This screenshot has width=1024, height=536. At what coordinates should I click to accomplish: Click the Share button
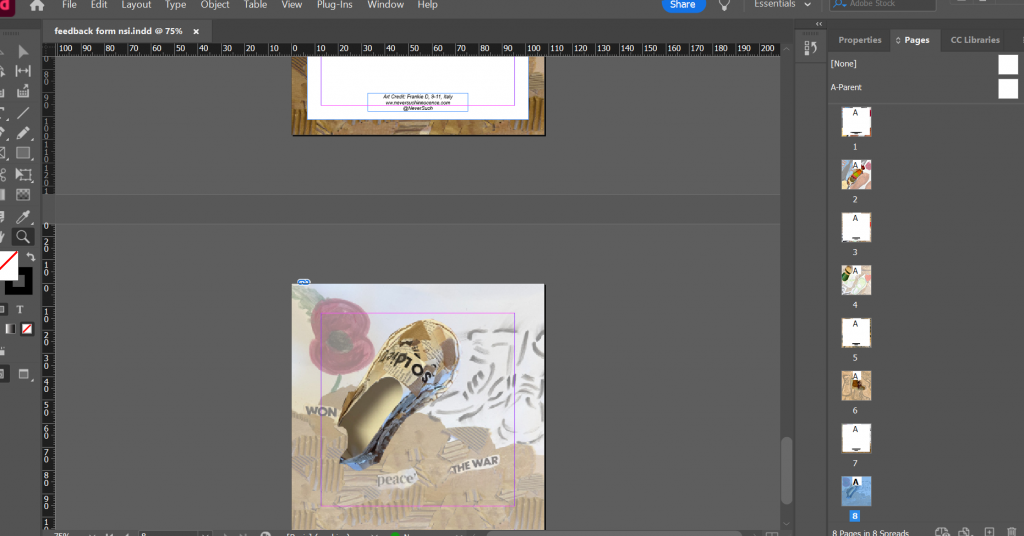point(682,5)
